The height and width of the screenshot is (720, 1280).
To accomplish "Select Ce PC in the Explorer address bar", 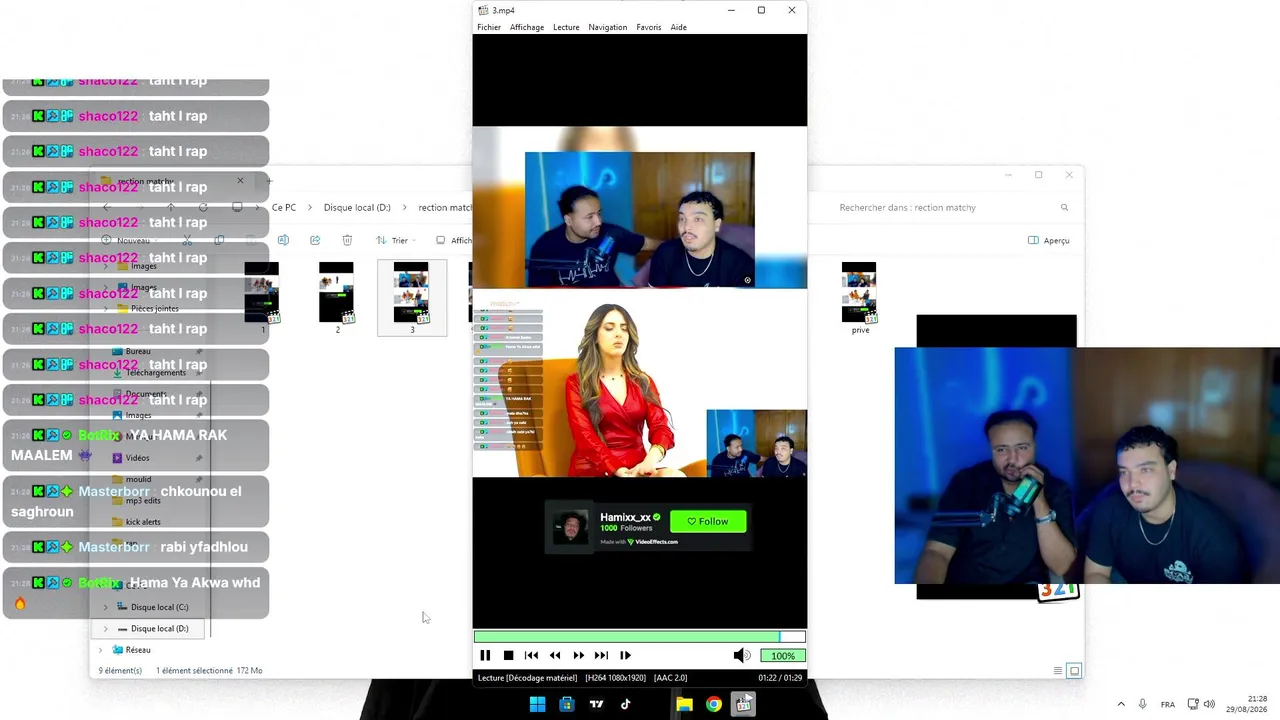I will coord(284,207).
